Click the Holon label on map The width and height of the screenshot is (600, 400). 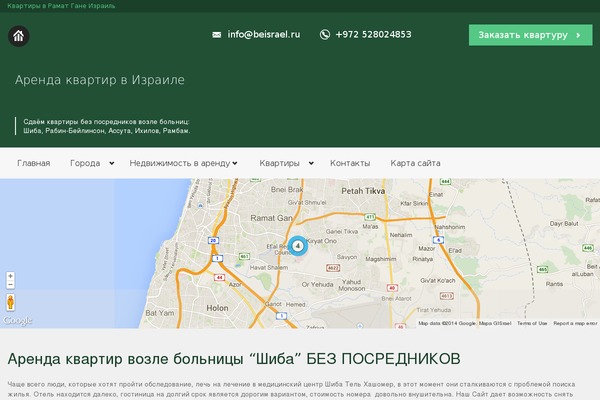217,308
